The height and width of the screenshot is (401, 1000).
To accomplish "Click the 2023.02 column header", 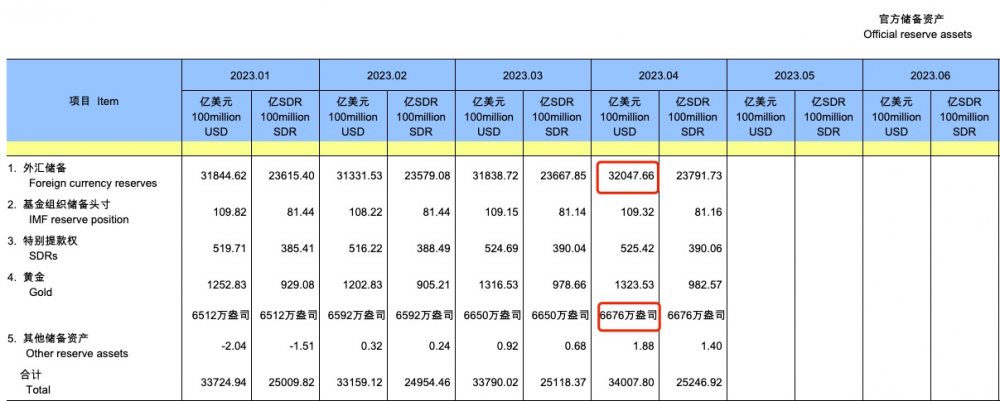I will [x=386, y=76].
